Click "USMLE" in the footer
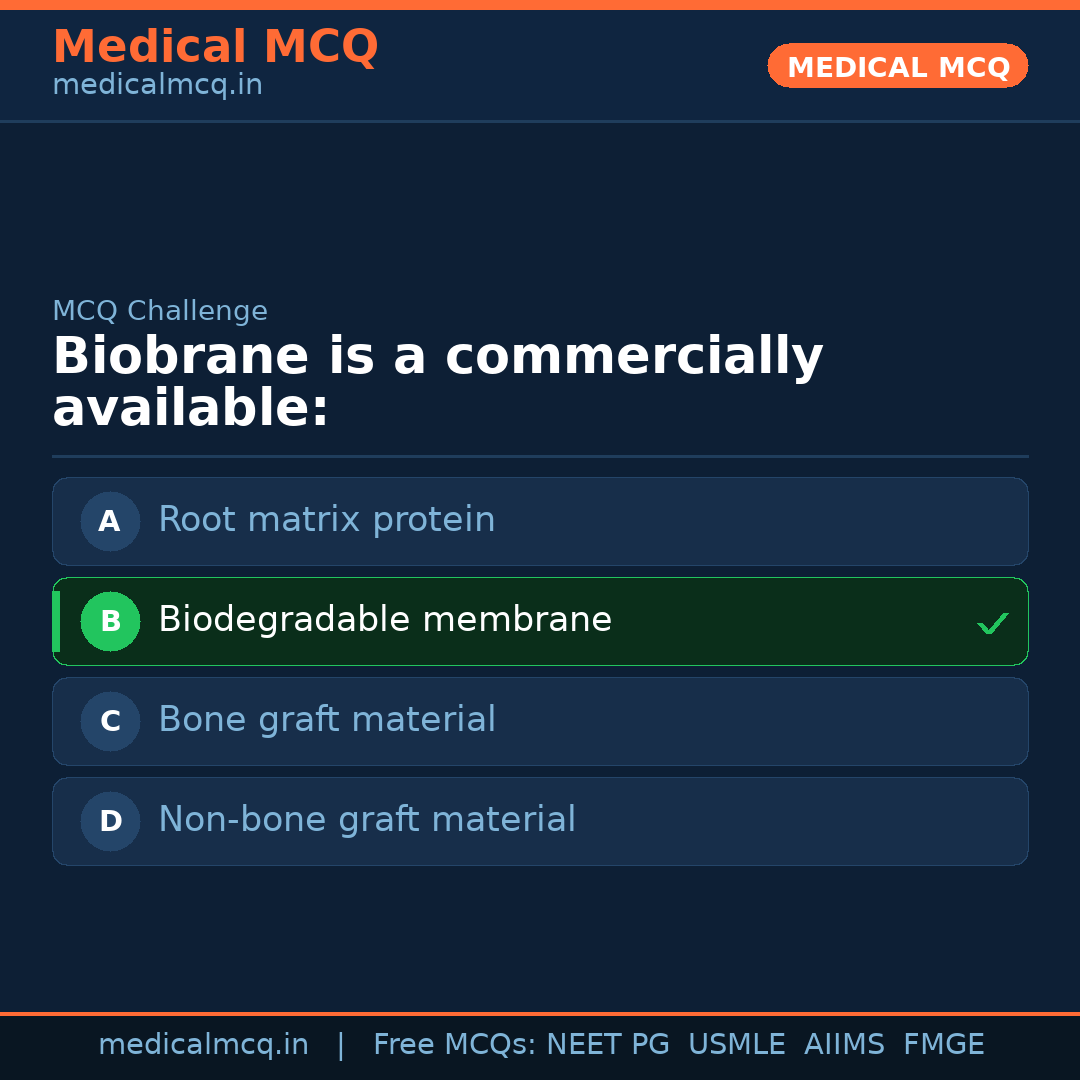Screen dimensions: 1080x1080 tap(736, 1045)
